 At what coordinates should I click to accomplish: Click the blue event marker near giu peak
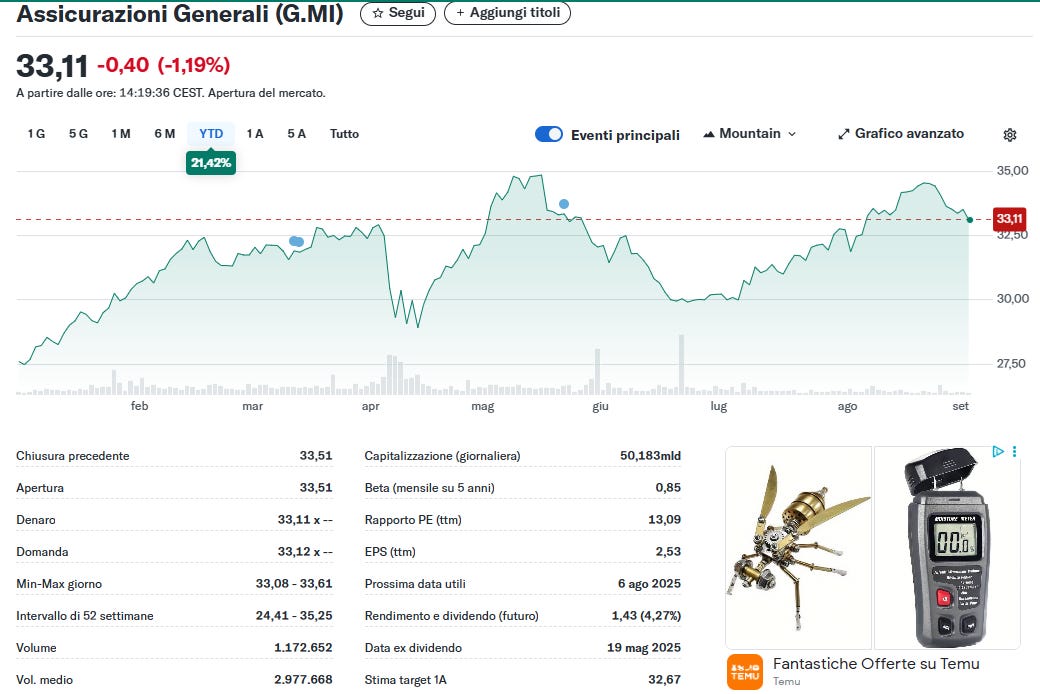(x=564, y=204)
